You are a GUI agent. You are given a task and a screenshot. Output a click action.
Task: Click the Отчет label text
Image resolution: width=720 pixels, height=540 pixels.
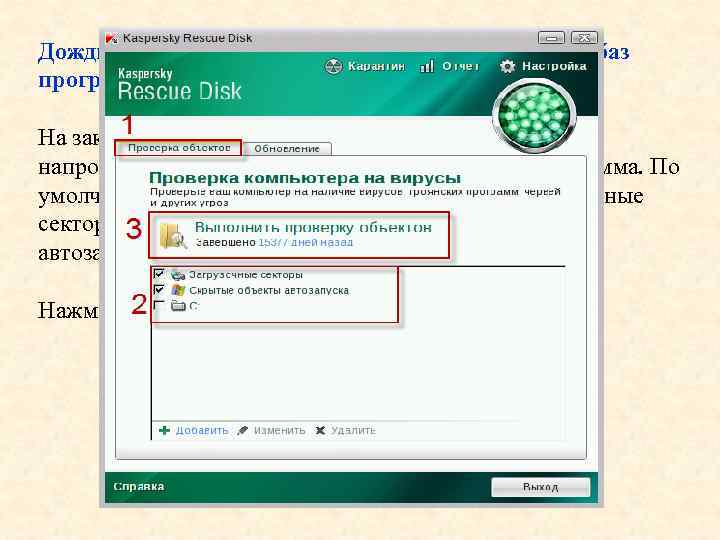[x=460, y=66]
